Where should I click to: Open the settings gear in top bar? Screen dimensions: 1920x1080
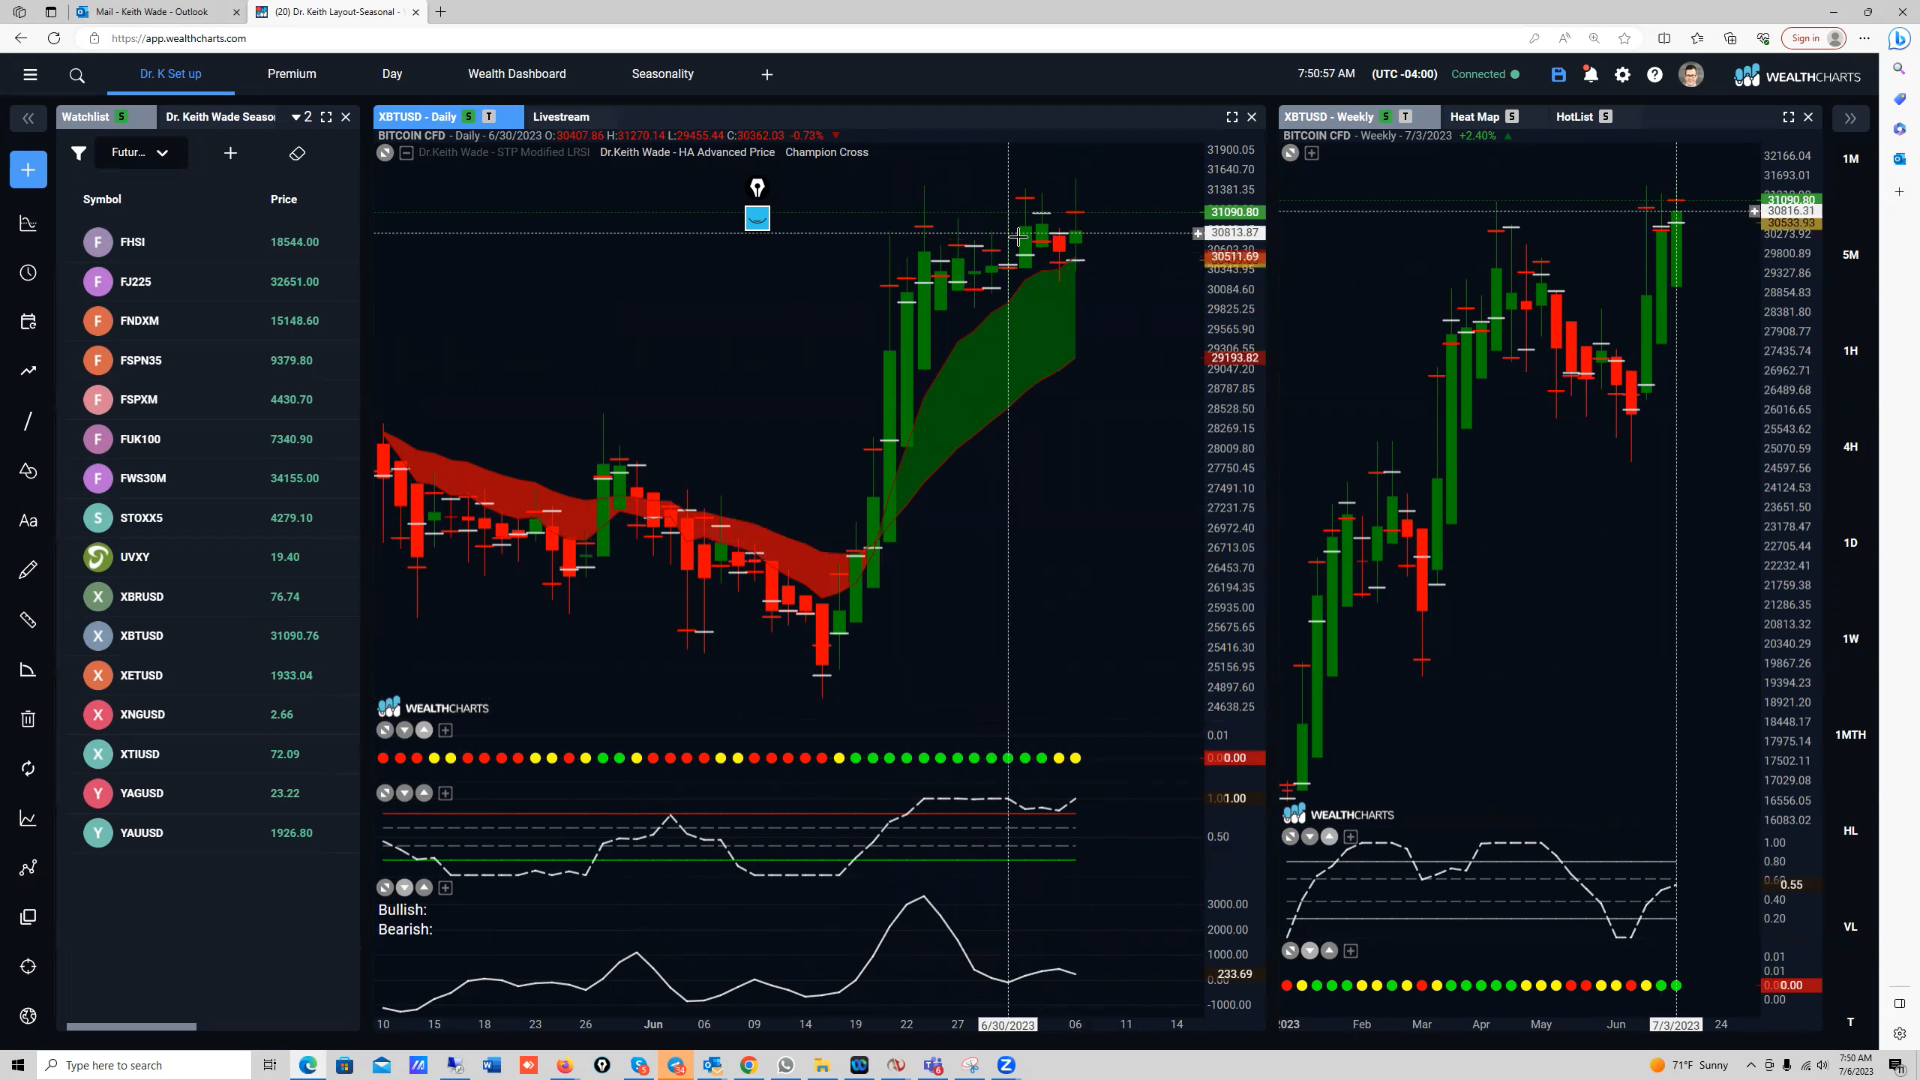coord(1622,75)
